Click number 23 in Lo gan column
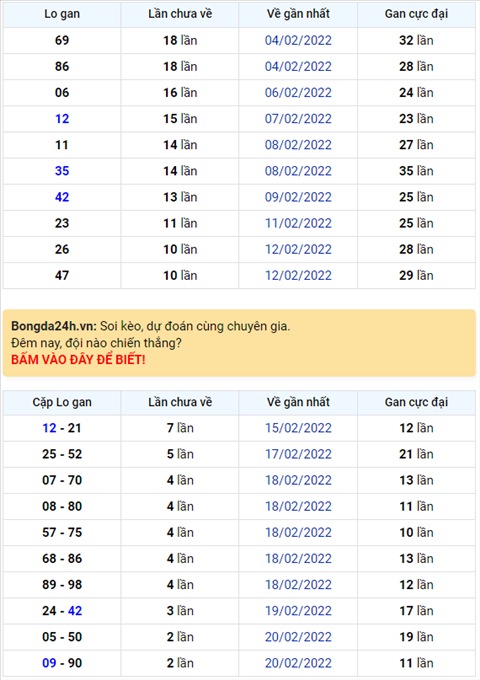The height and width of the screenshot is (680, 480). [x=62, y=223]
